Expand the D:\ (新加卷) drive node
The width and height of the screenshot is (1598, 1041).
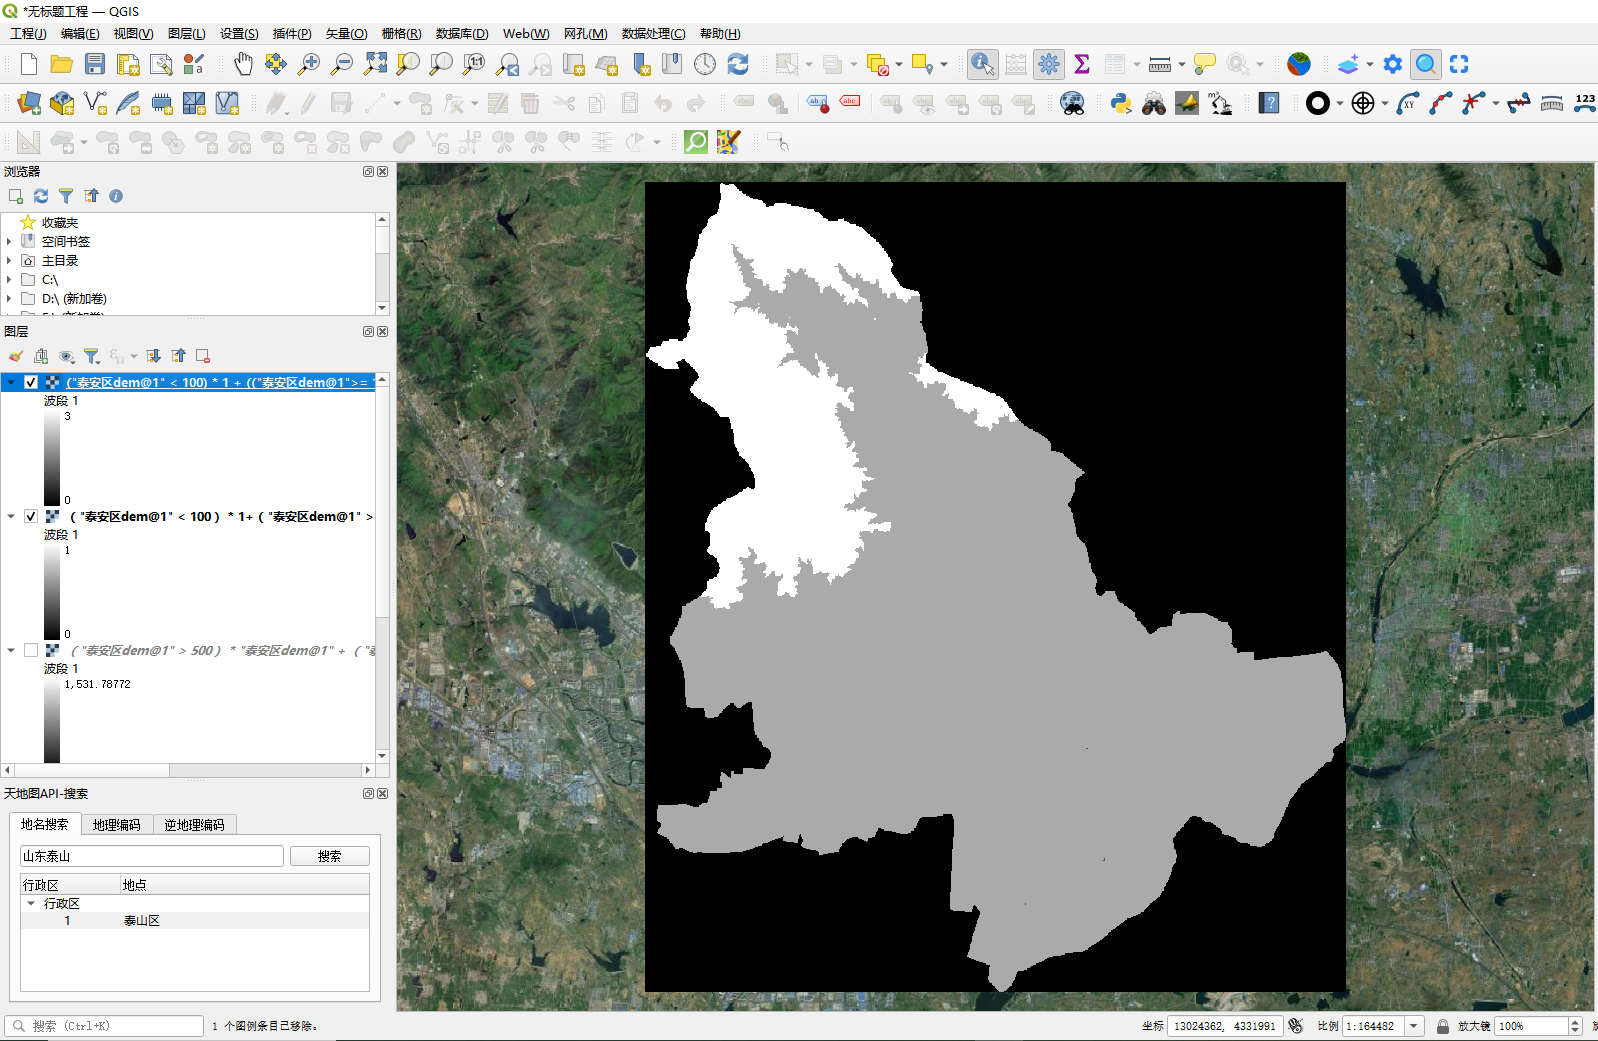[x=9, y=298]
